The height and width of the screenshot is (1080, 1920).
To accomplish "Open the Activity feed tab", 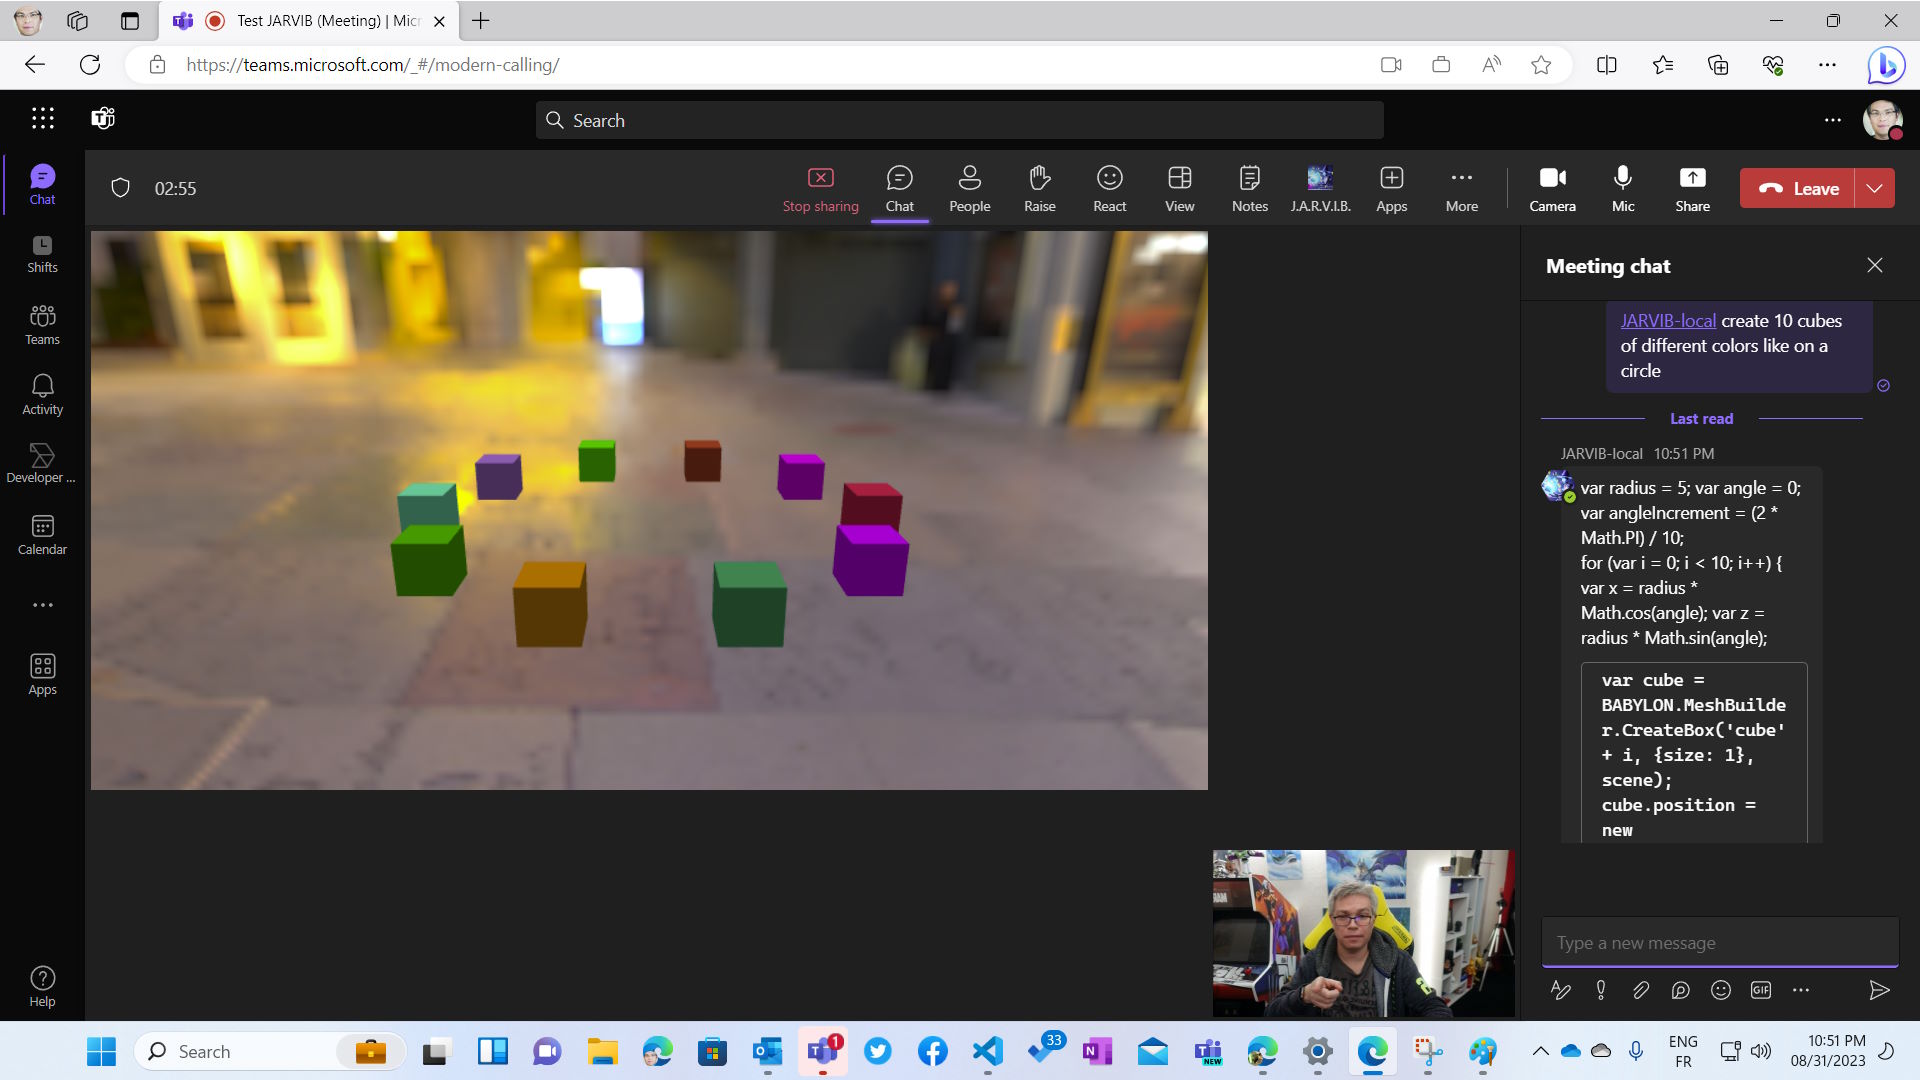I will point(42,394).
